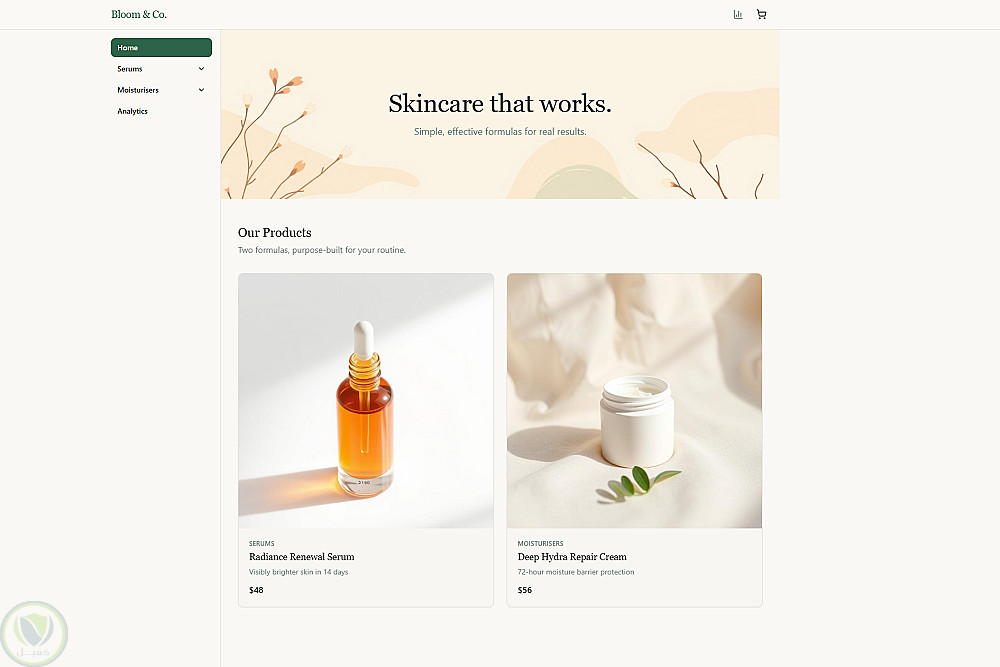Expand the Serums chevron in sidebar

[x=202, y=69]
